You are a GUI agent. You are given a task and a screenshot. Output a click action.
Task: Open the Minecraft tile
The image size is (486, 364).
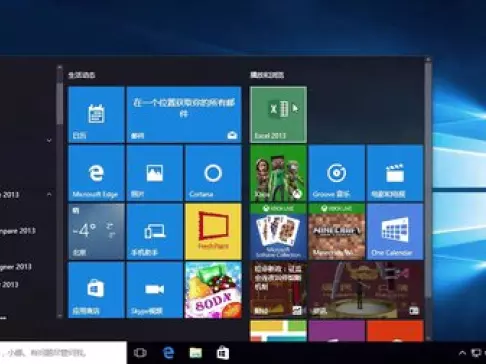click(337, 232)
